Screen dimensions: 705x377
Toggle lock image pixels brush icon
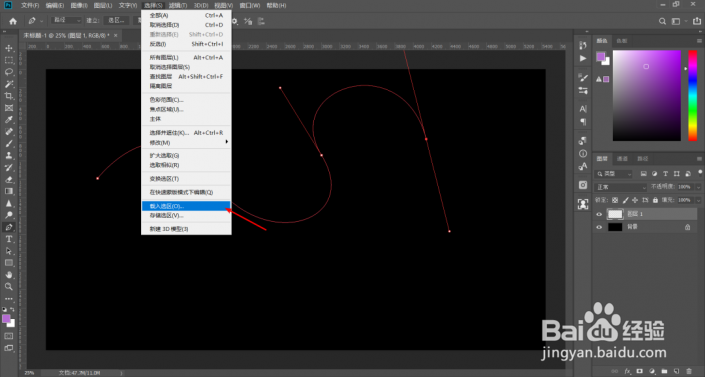[x=625, y=200]
